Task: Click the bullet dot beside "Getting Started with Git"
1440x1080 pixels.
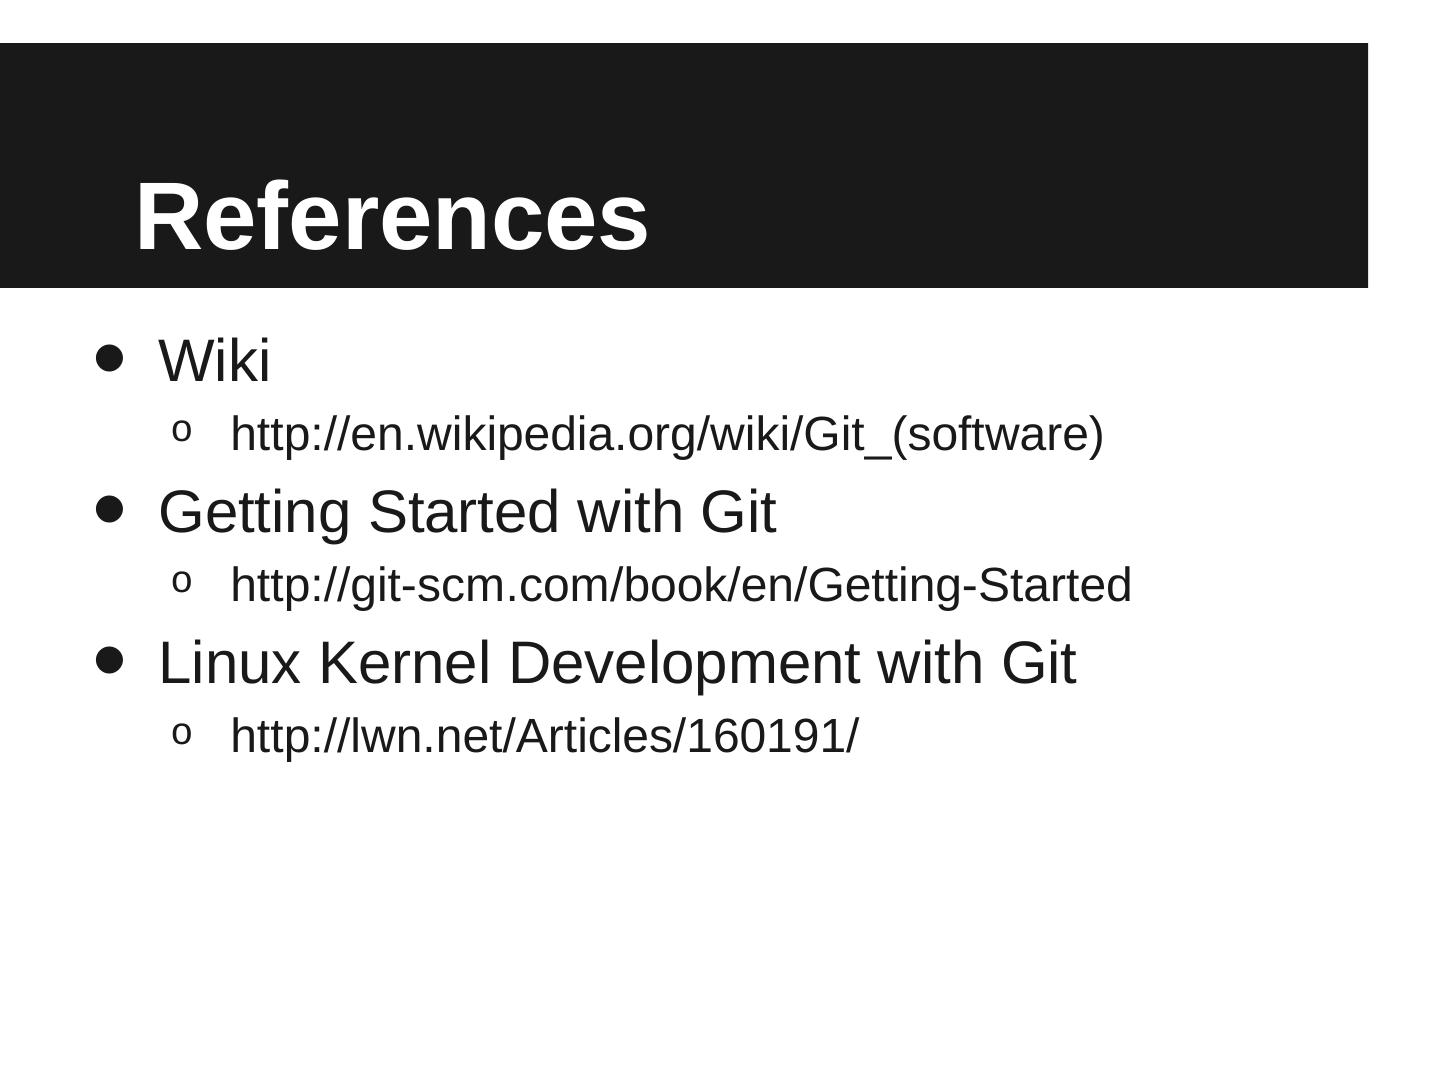Action: 109,509
